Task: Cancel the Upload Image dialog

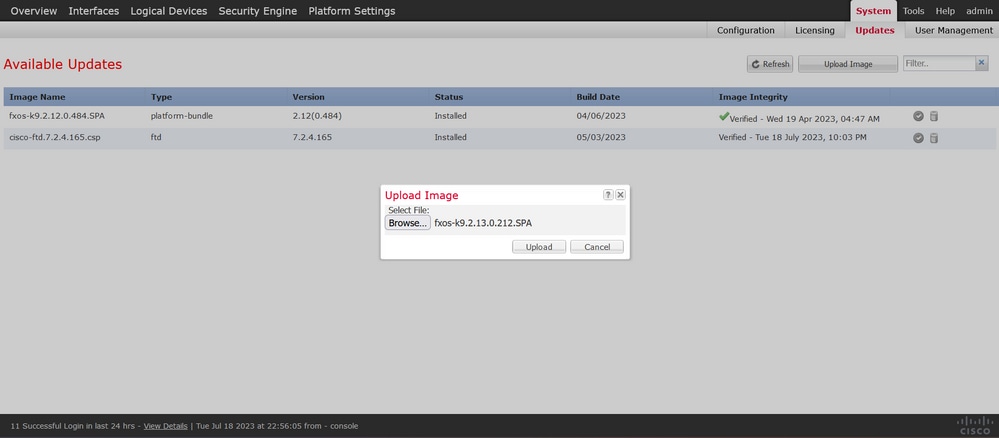Action: click(x=597, y=247)
